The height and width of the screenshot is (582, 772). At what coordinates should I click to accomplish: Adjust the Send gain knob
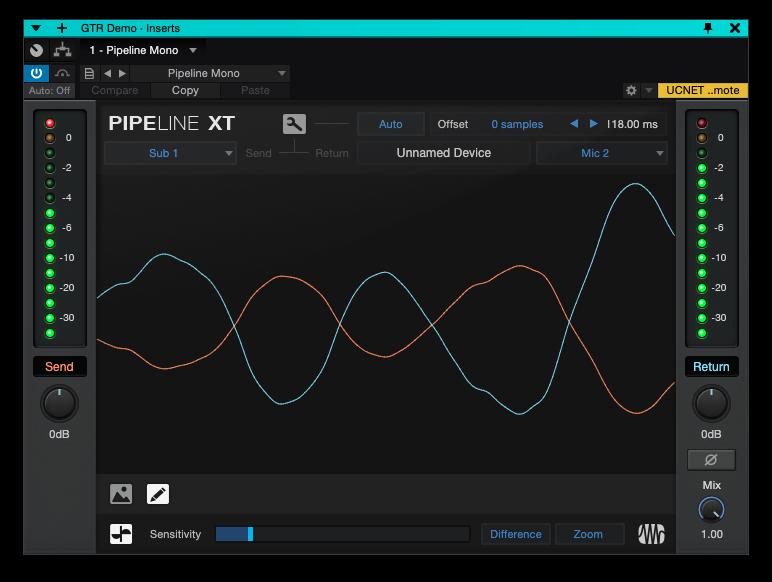coord(59,404)
